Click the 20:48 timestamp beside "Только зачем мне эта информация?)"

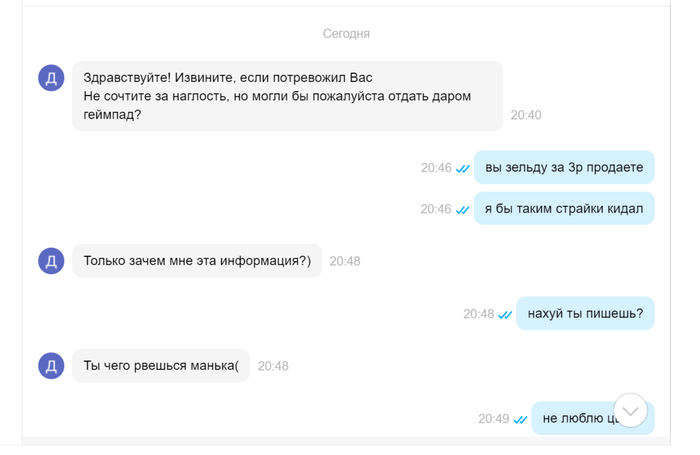click(x=345, y=261)
